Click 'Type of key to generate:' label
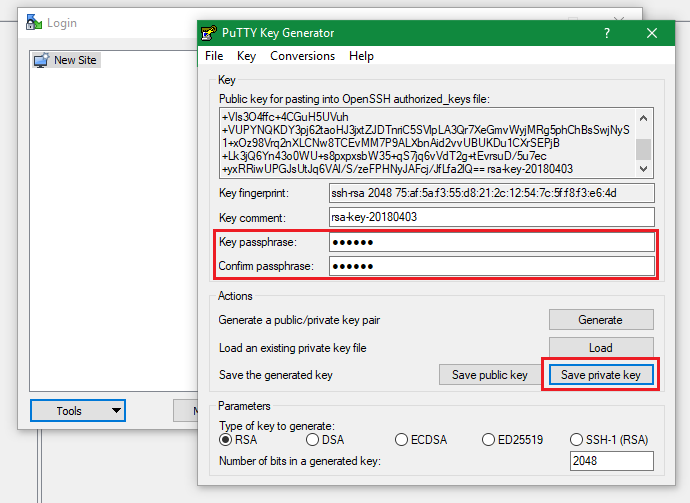690x503 pixels. 277,426
